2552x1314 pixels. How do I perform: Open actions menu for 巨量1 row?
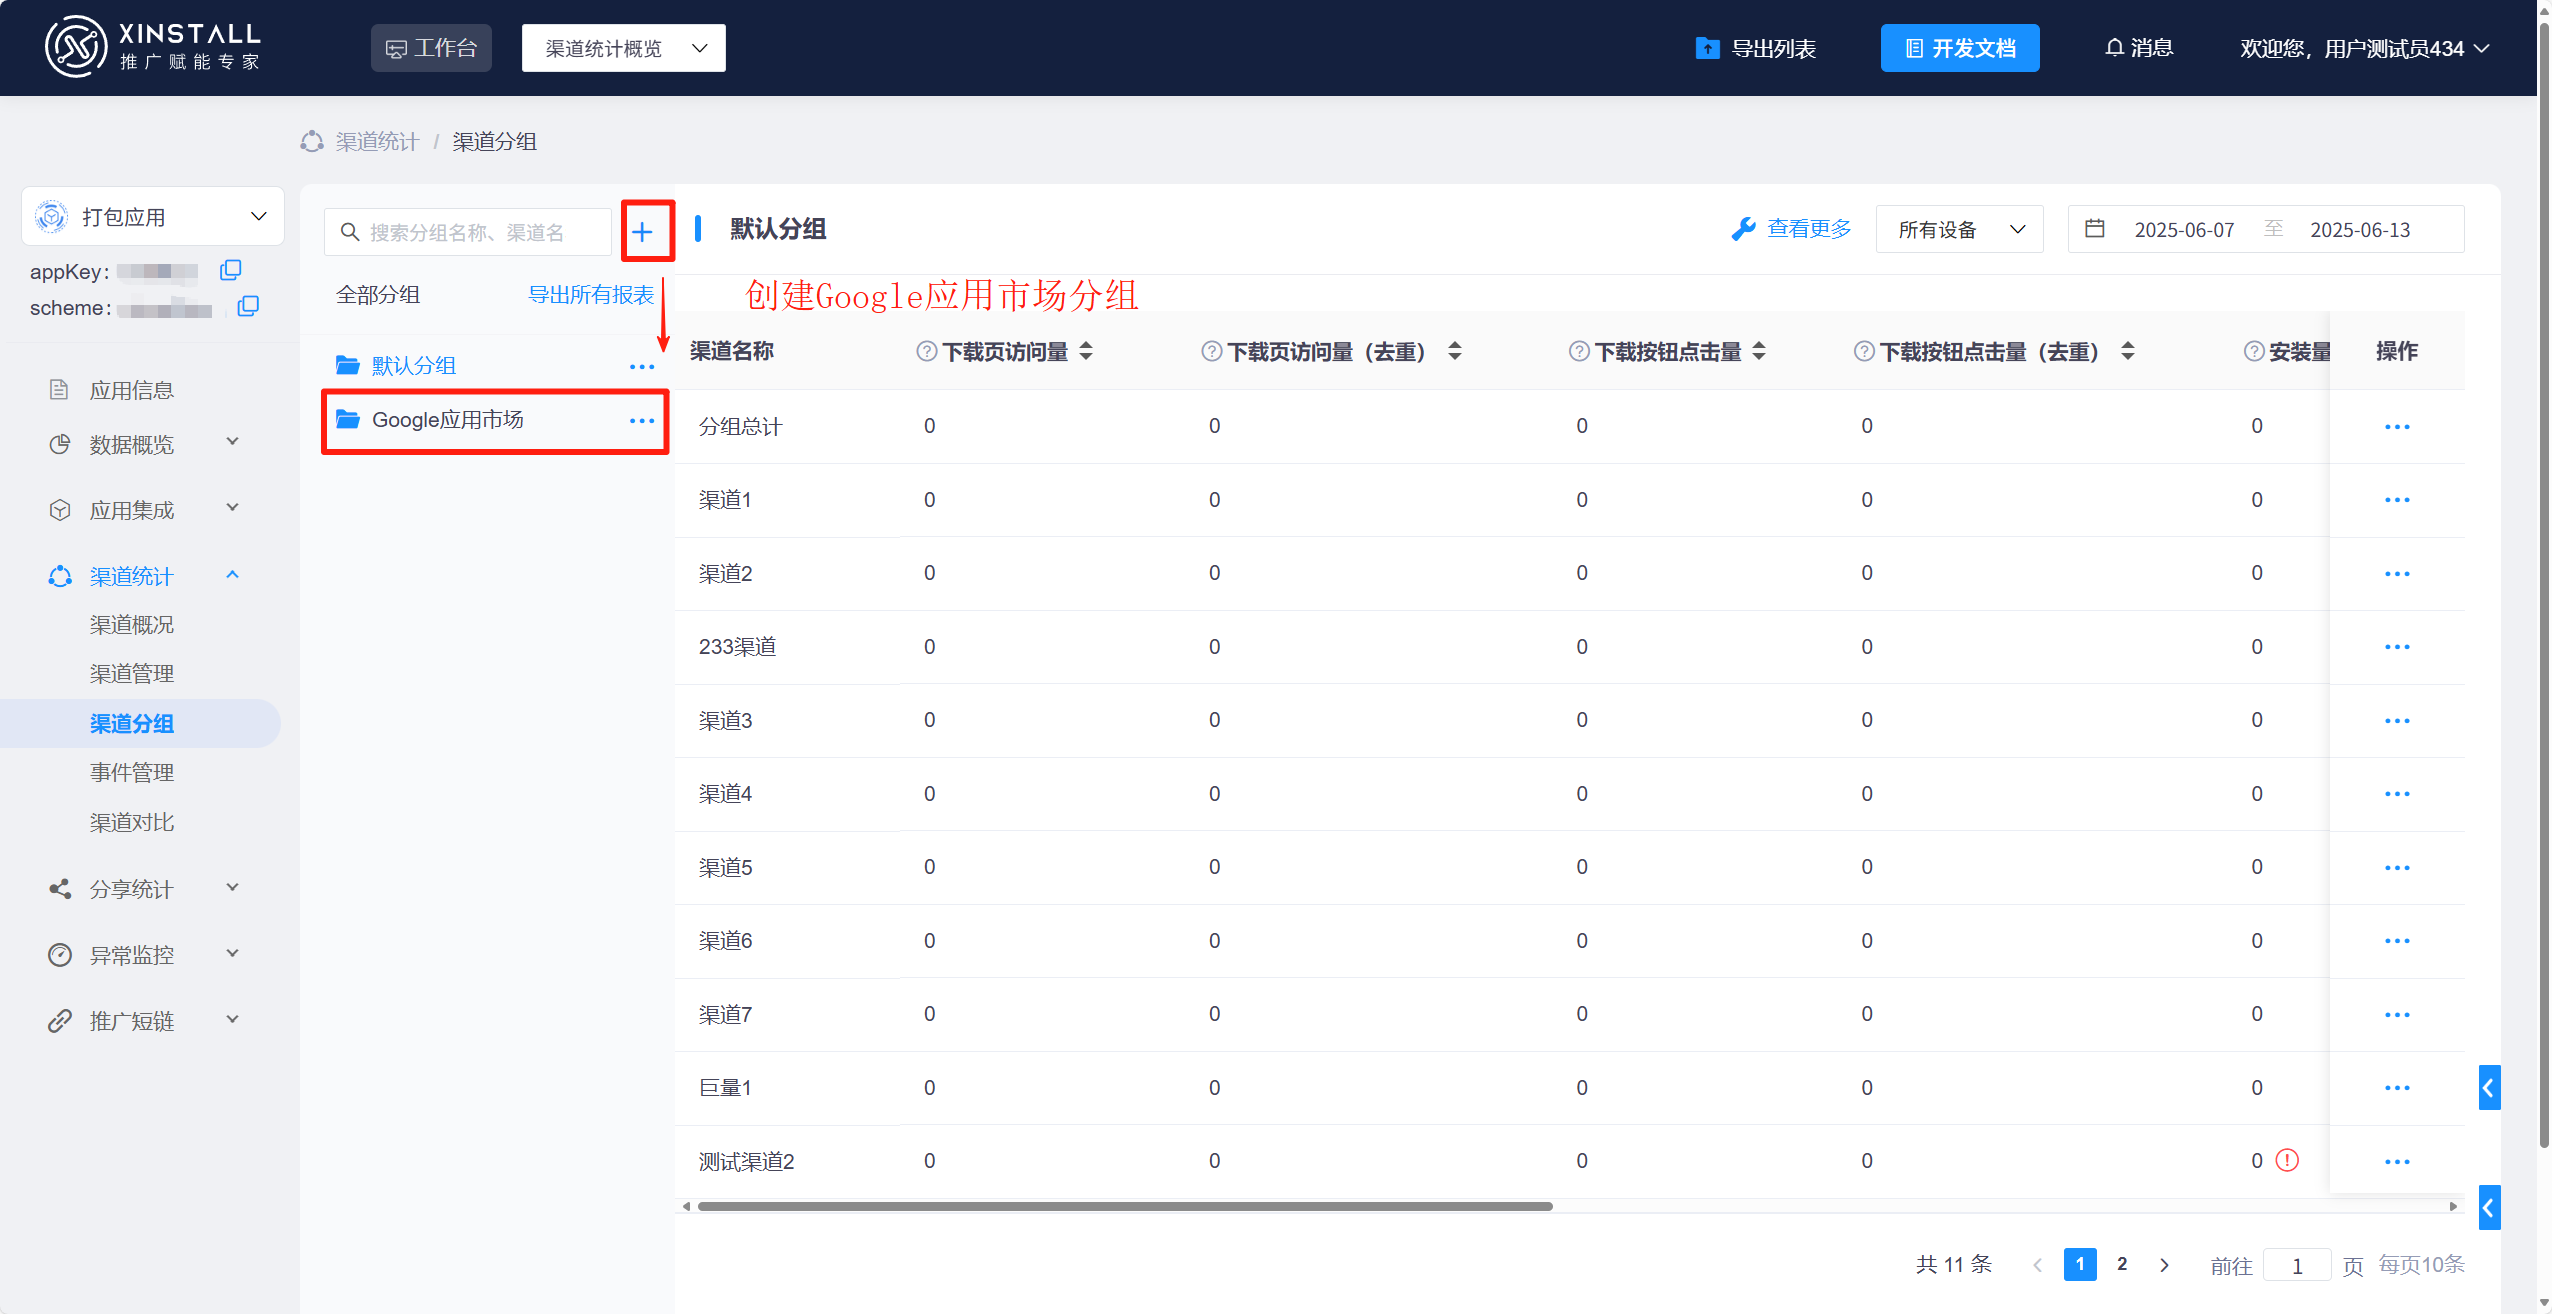click(2397, 1088)
